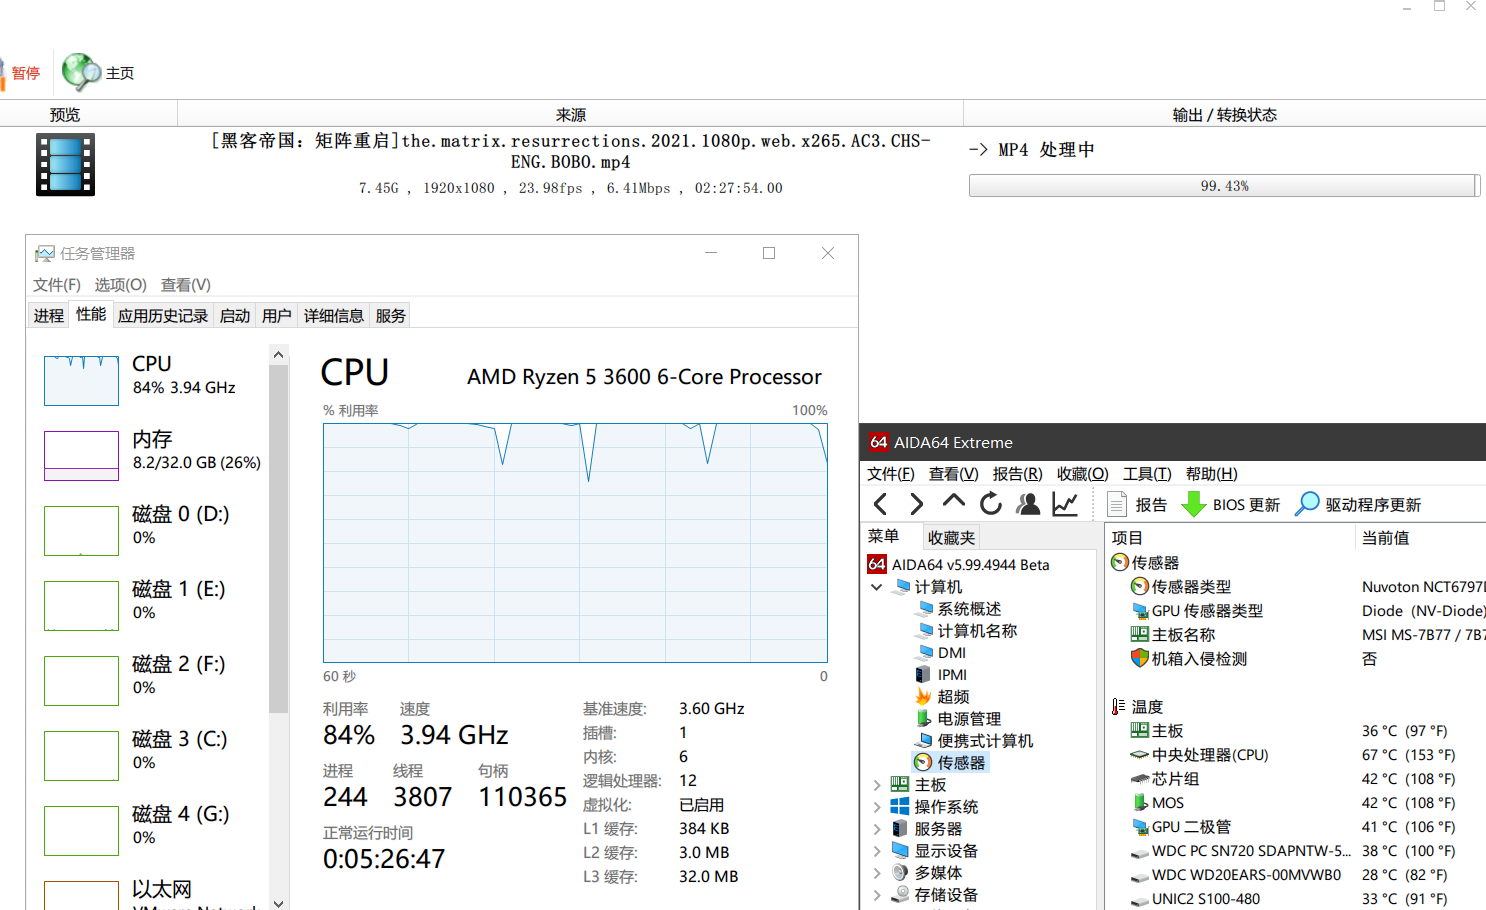Click the 报告 report toolbar button

[x=1137, y=505]
